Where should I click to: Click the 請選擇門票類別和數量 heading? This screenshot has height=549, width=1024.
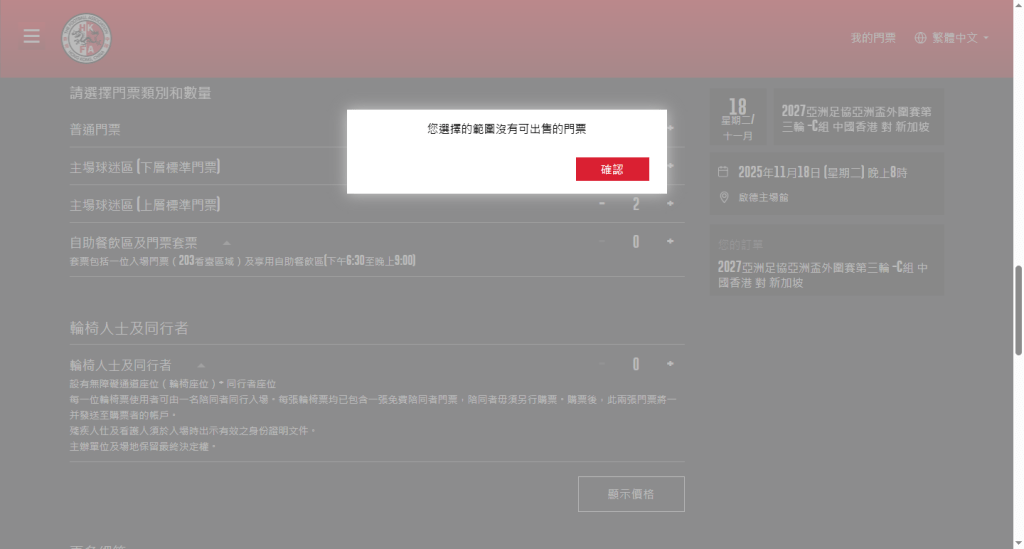tap(140, 93)
